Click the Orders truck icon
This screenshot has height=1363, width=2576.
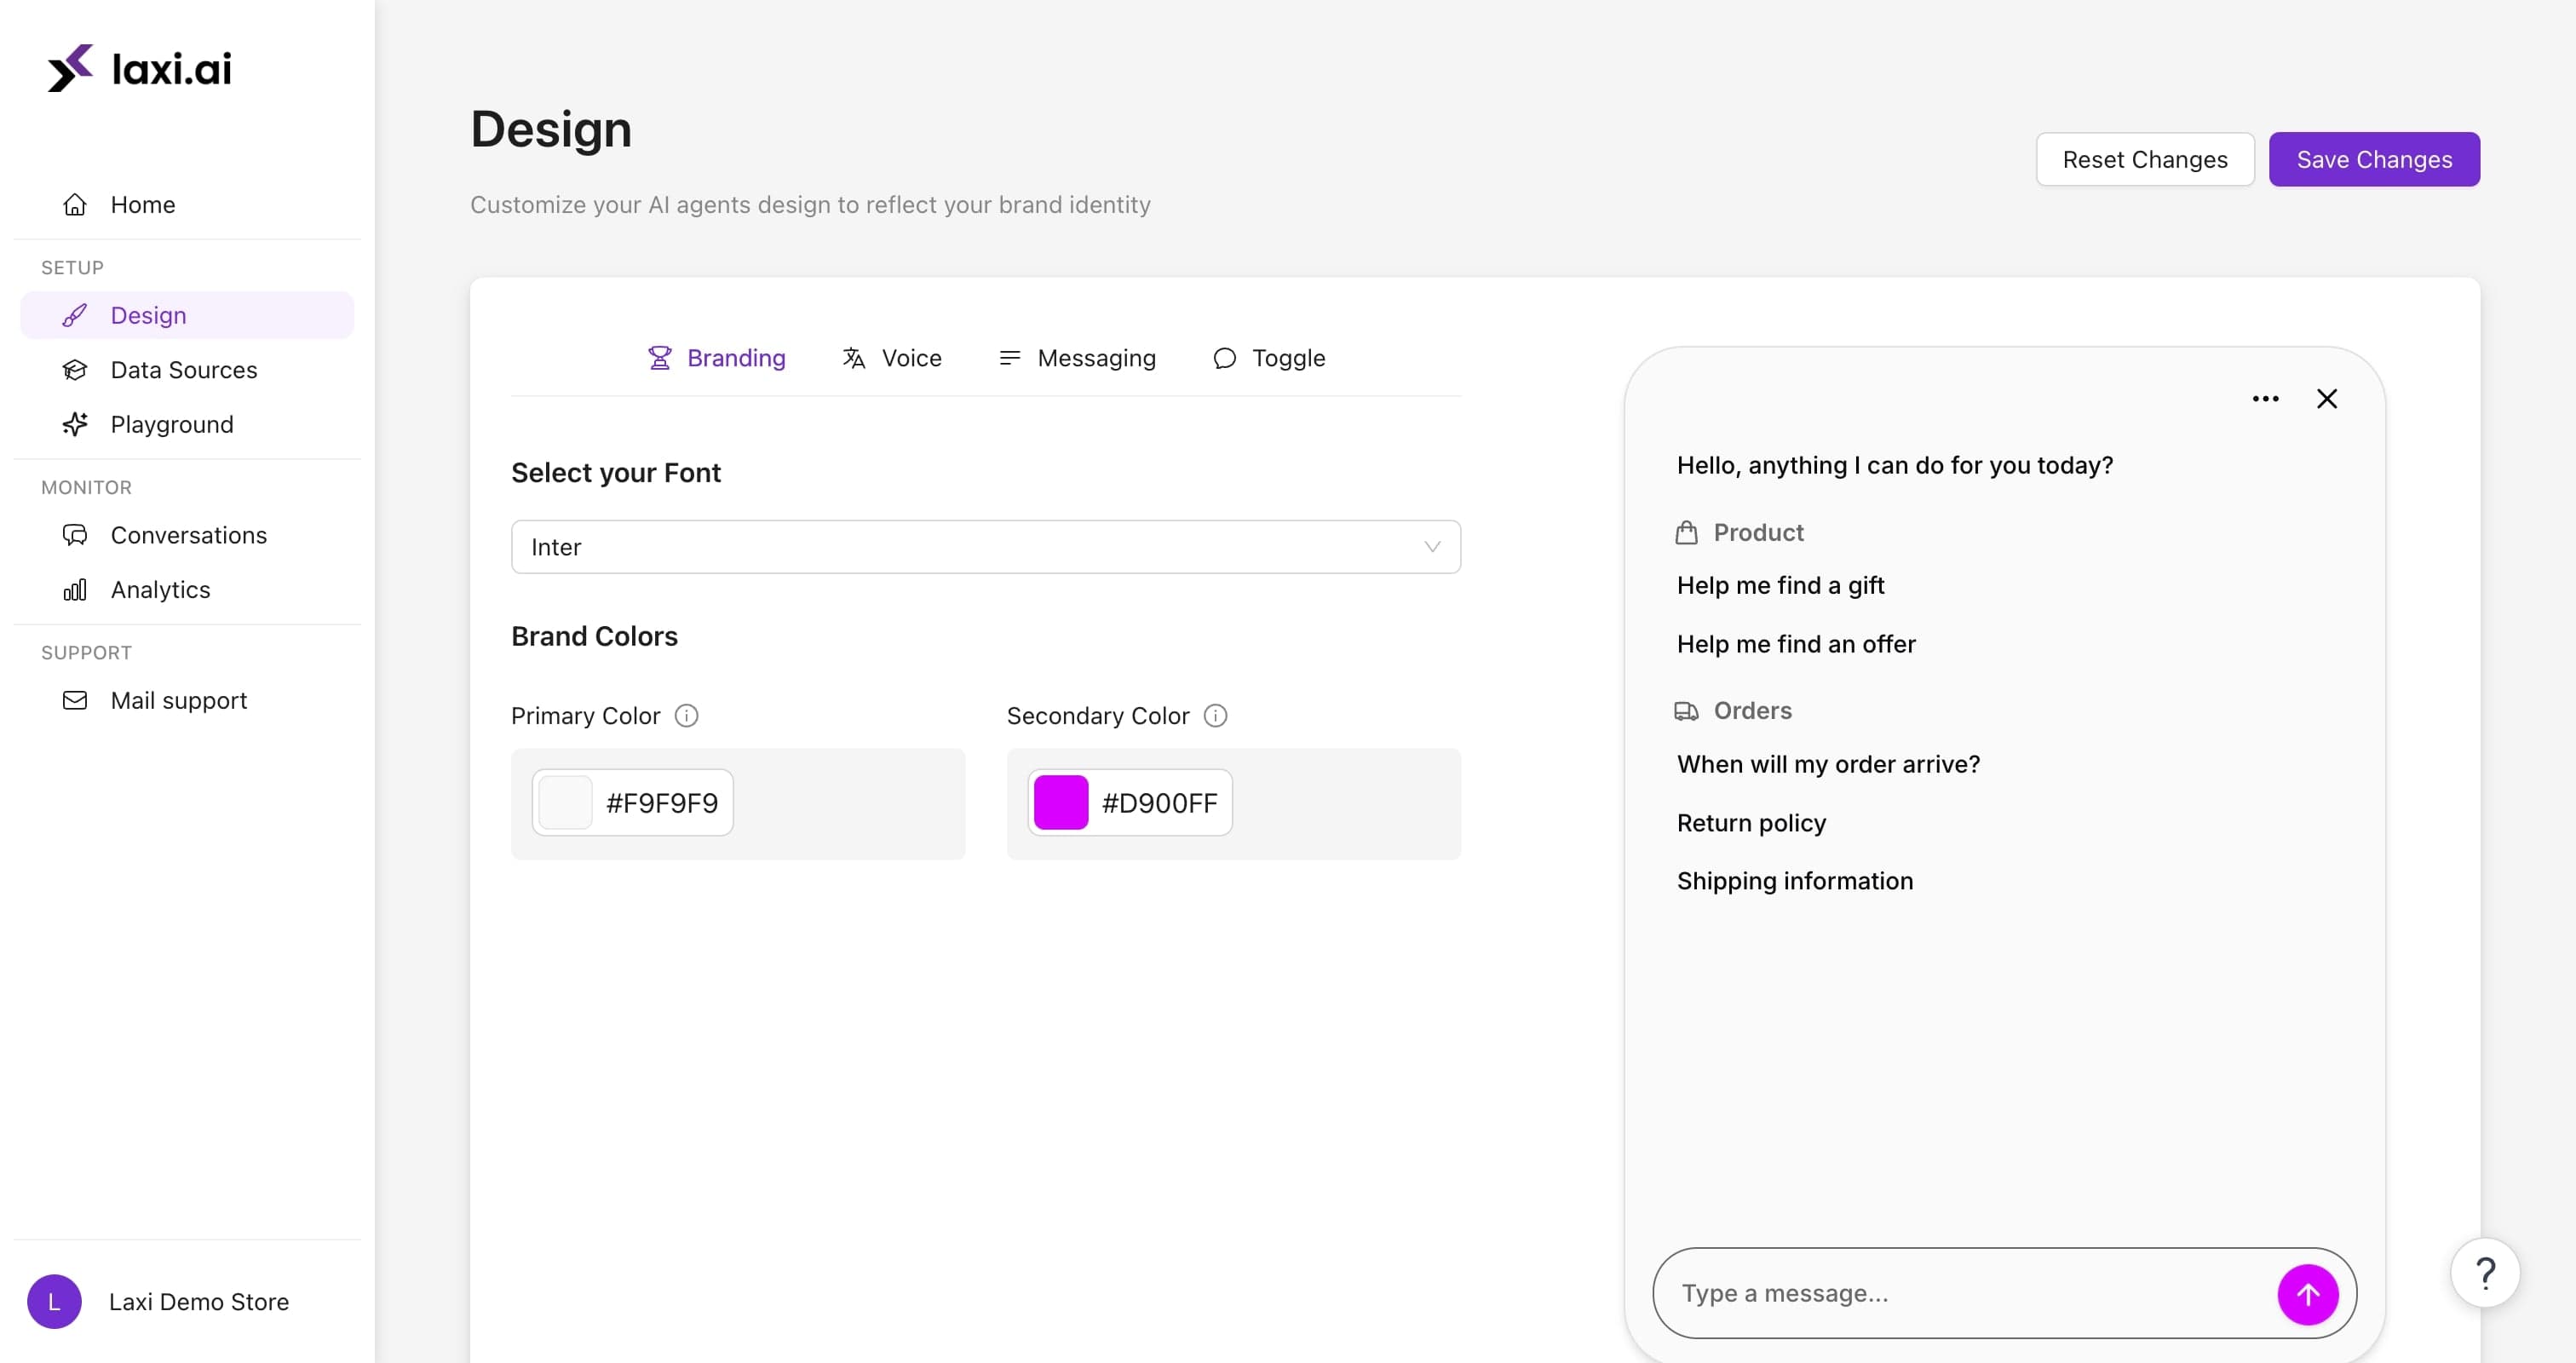click(1686, 711)
